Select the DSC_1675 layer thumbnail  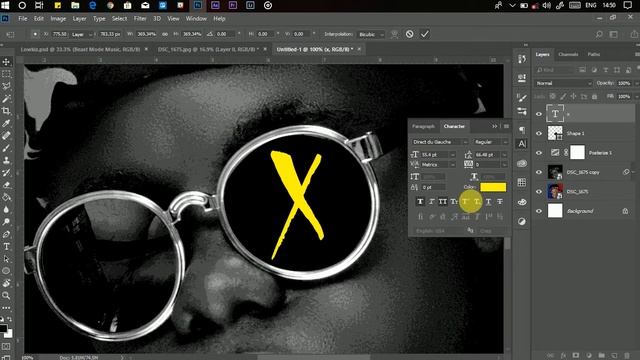555,191
